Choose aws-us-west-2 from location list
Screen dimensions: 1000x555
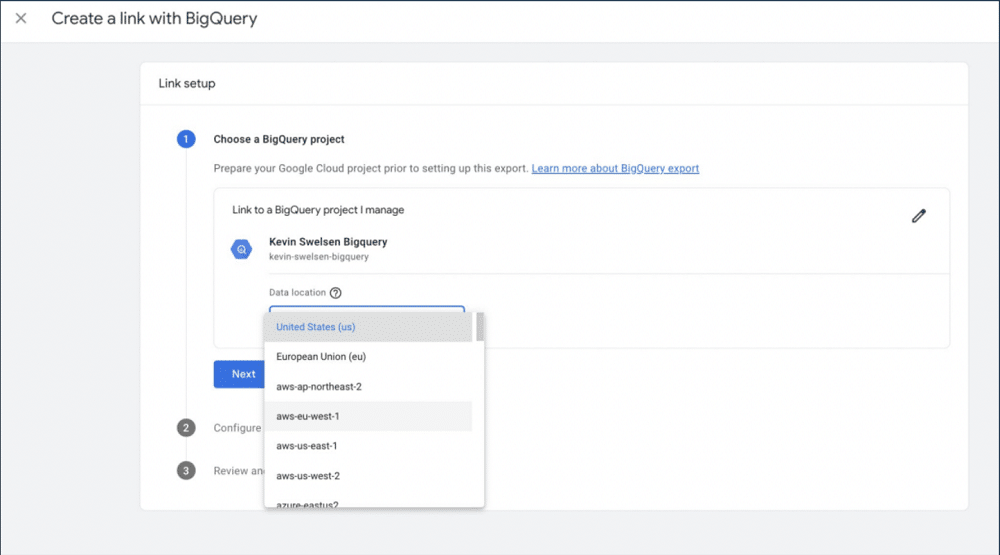368,476
